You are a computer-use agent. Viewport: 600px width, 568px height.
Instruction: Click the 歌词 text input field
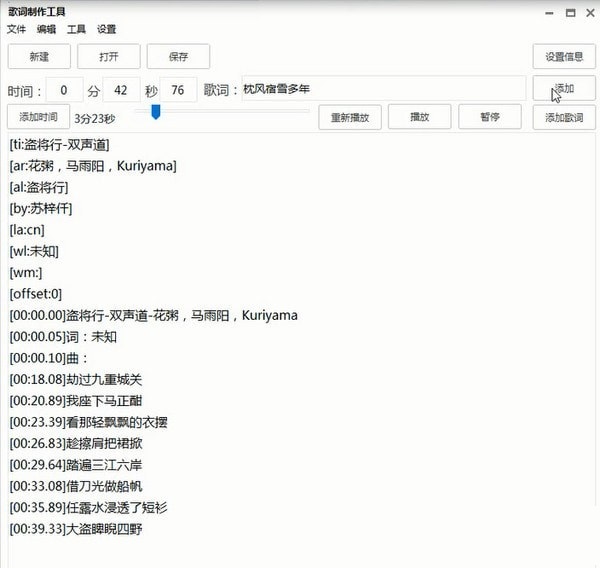point(382,89)
